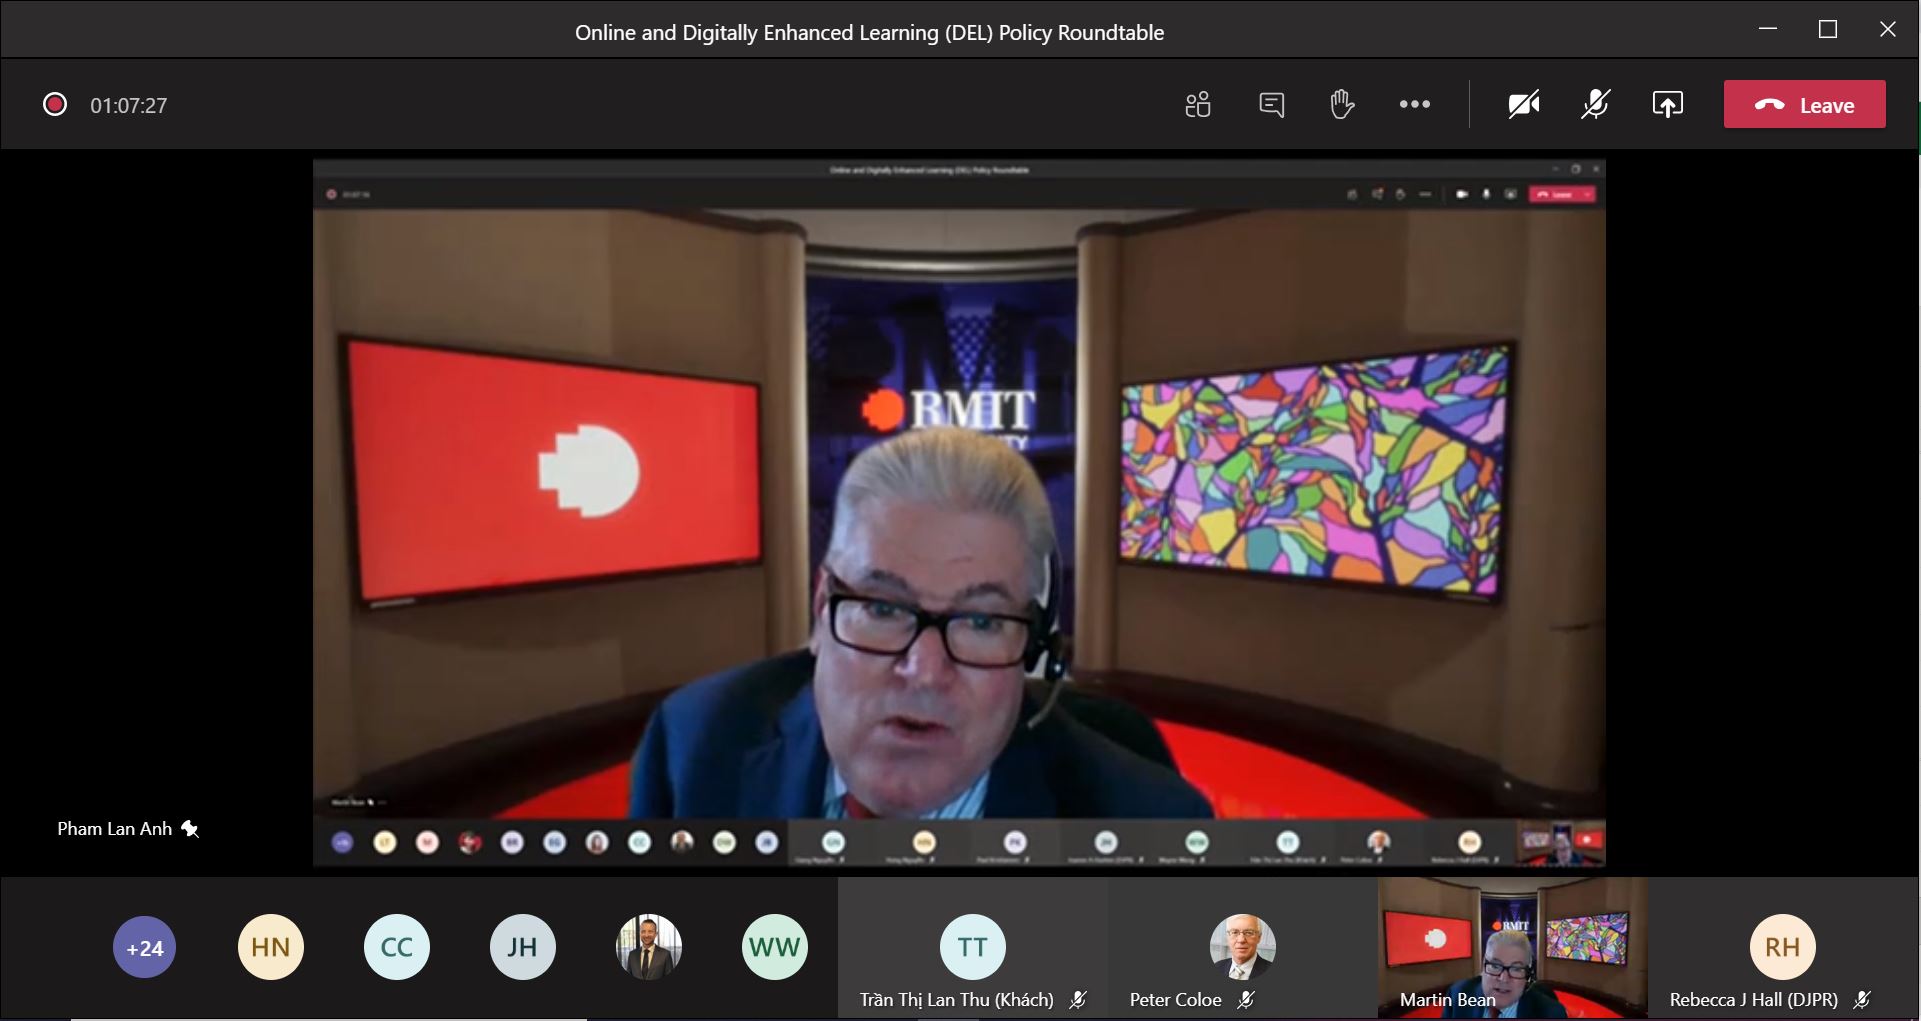Open the participants panel icon

[x=1197, y=105]
